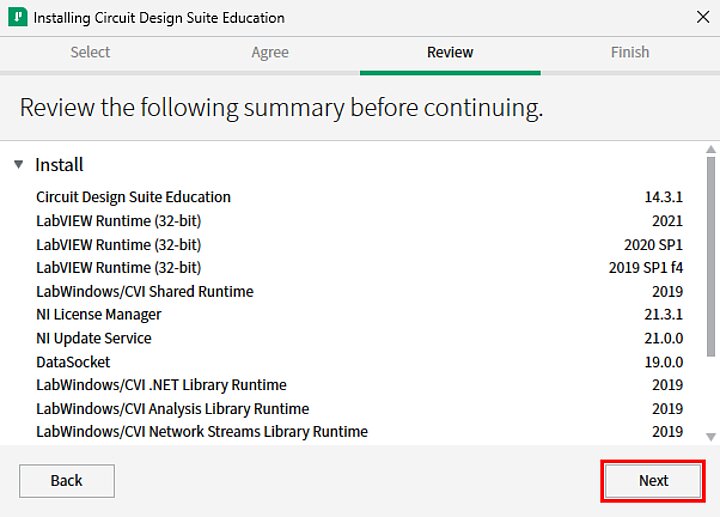Select LabVIEW Runtime 2020 SP1 row
This screenshot has height=517, width=720.
pos(359,245)
